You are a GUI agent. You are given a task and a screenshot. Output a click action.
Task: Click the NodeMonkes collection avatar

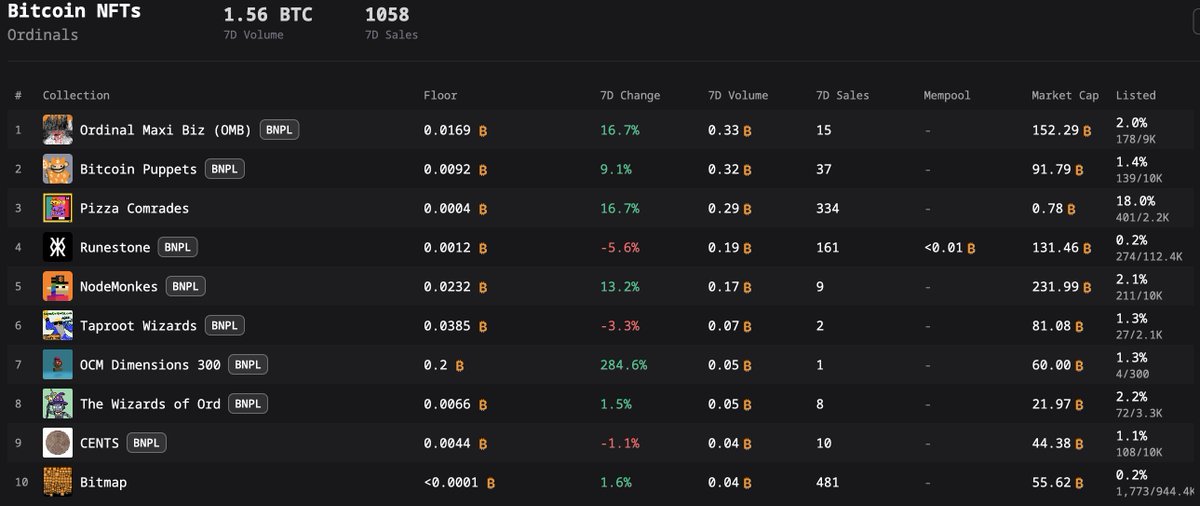coord(57,286)
